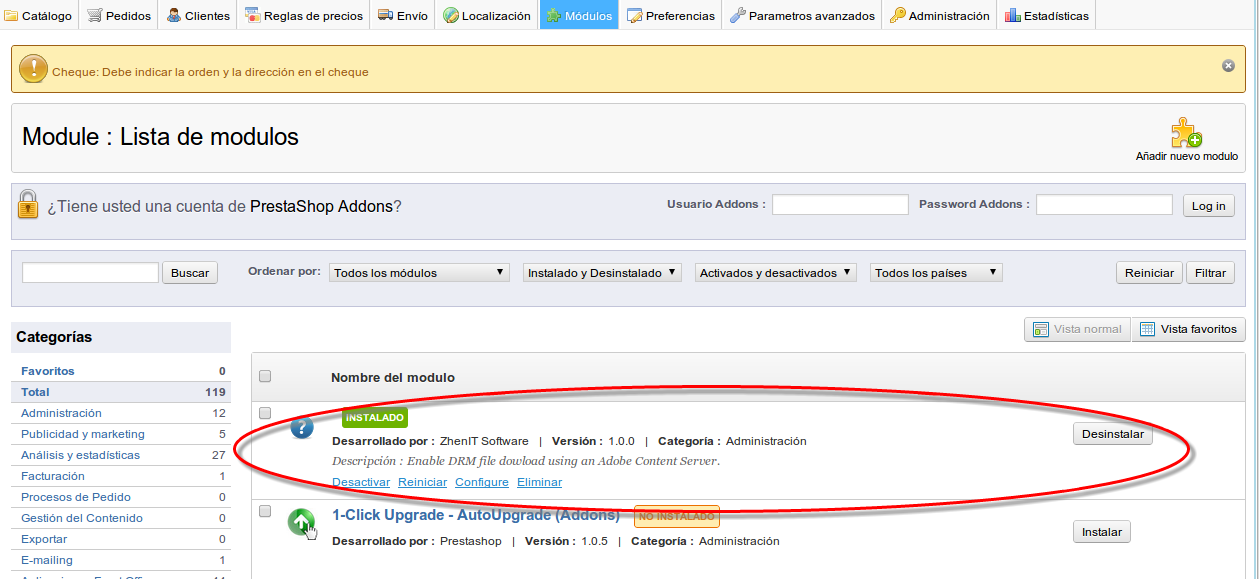Select the Módulos tab
This screenshot has width=1259, height=579.
pyautogui.click(x=580, y=15)
